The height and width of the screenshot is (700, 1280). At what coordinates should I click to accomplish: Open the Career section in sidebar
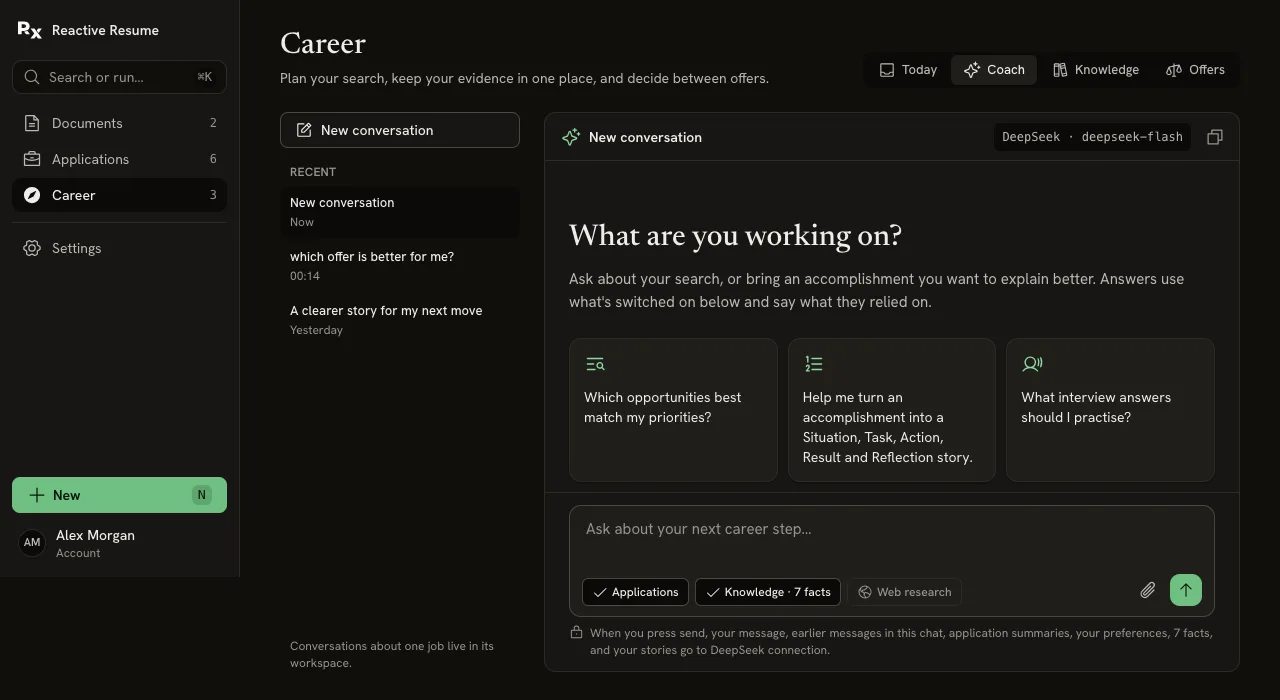[x=119, y=195]
